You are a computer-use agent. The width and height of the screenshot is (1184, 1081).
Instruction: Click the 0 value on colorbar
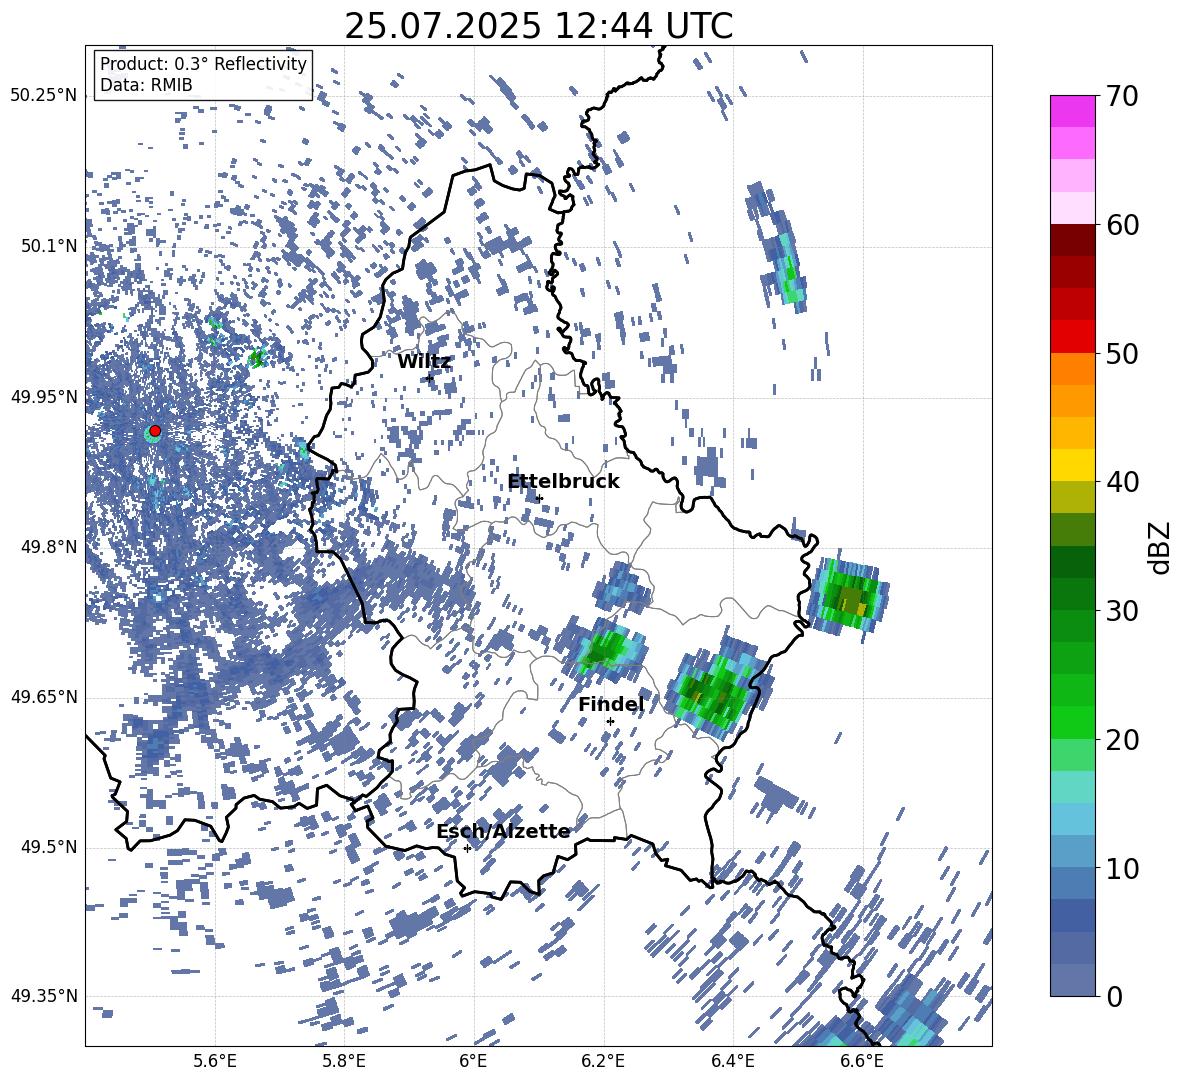(x=1113, y=996)
